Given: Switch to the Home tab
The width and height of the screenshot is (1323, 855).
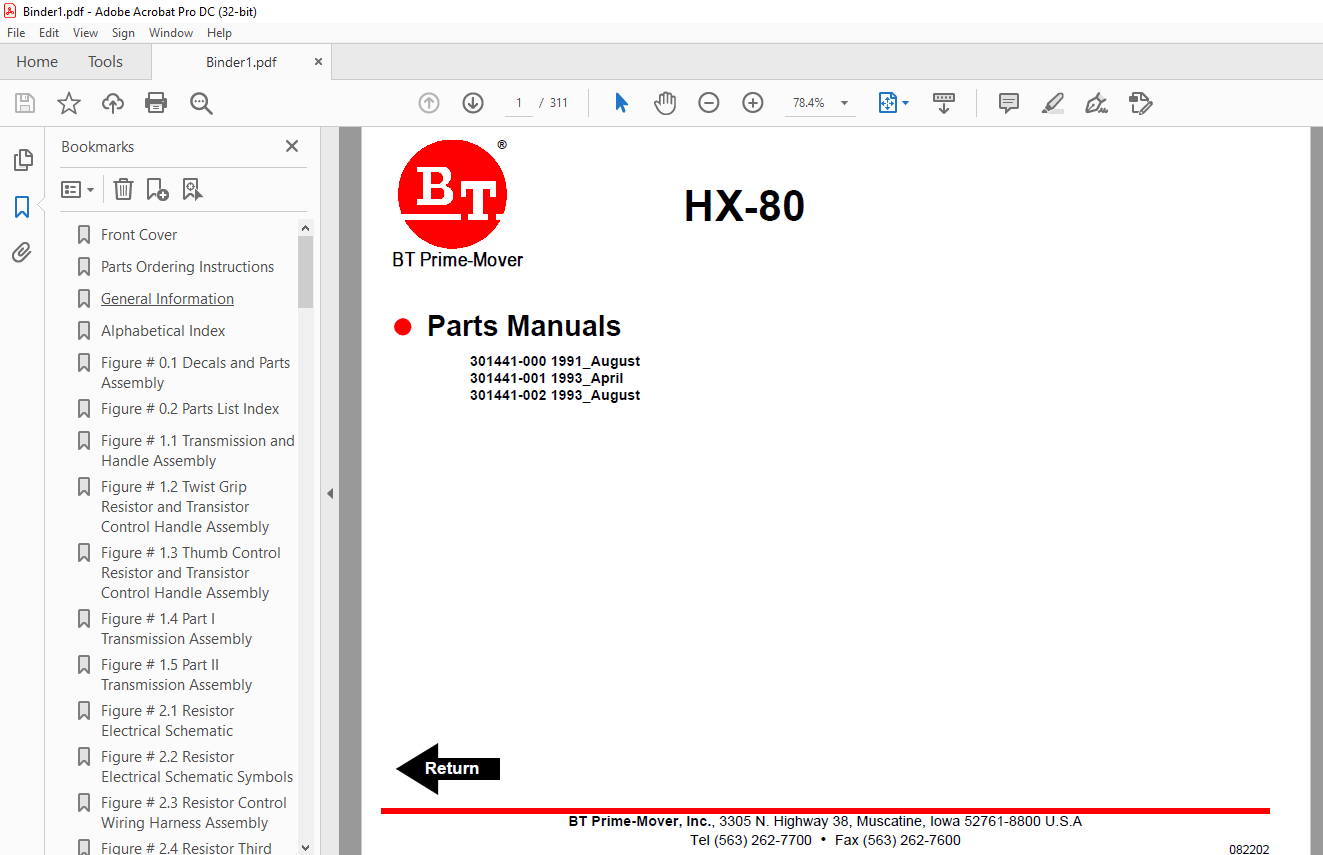Looking at the screenshot, I should [x=37, y=62].
